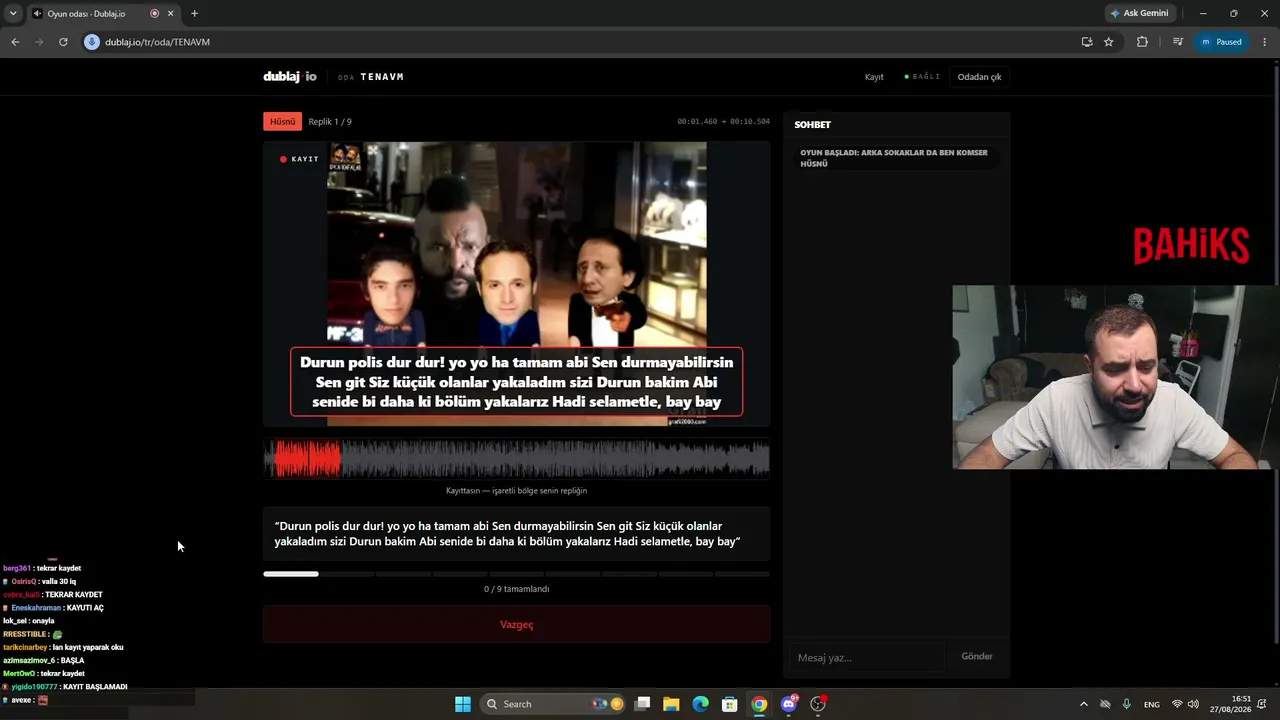Click the BAĞLI connection status
This screenshot has height=720, width=1280.
(922, 77)
